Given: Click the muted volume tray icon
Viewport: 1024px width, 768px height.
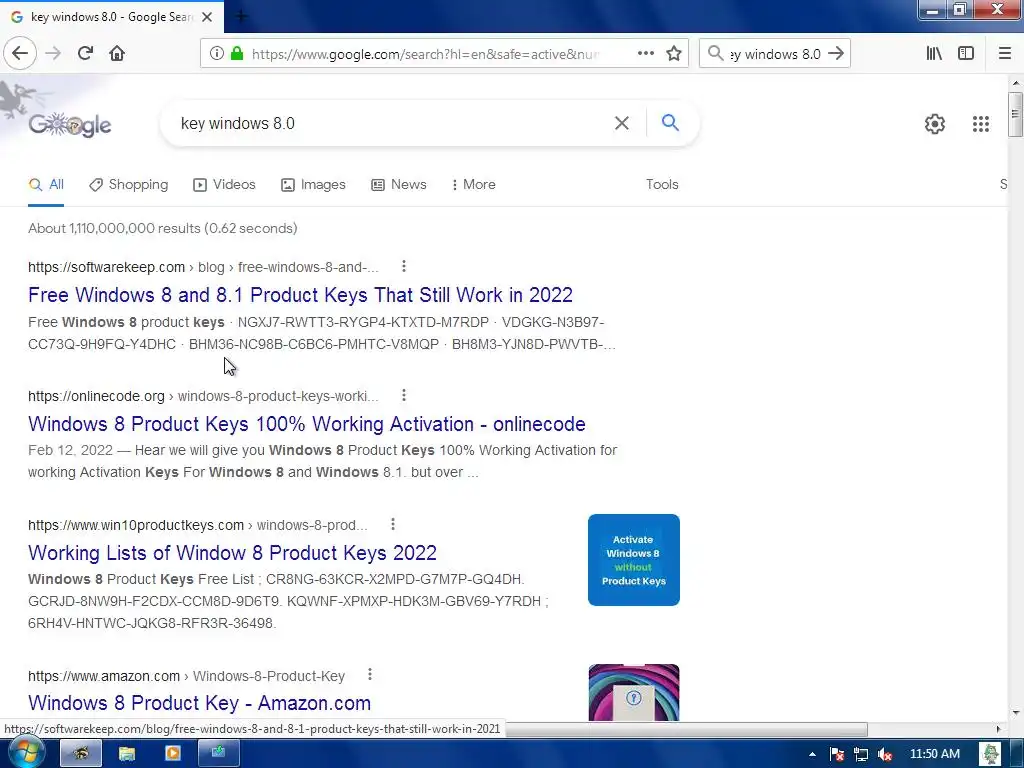Looking at the screenshot, I should (885, 755).
